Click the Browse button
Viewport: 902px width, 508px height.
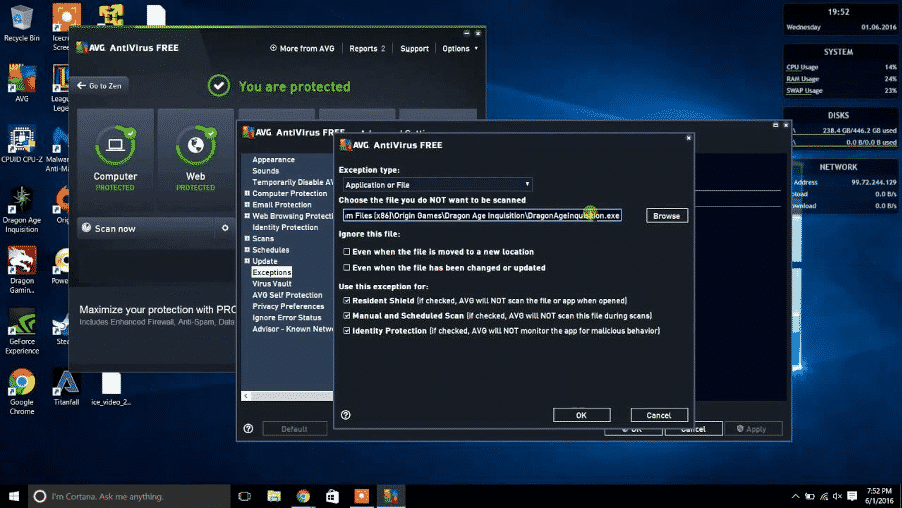[x=666, y=216]
